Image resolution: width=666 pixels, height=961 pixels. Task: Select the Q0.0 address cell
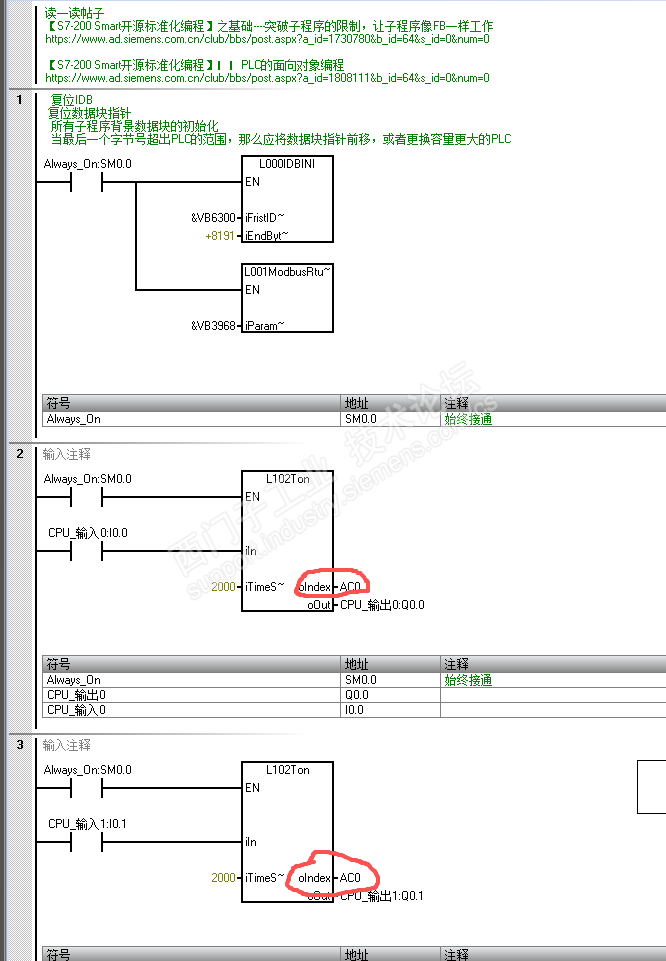390,694
